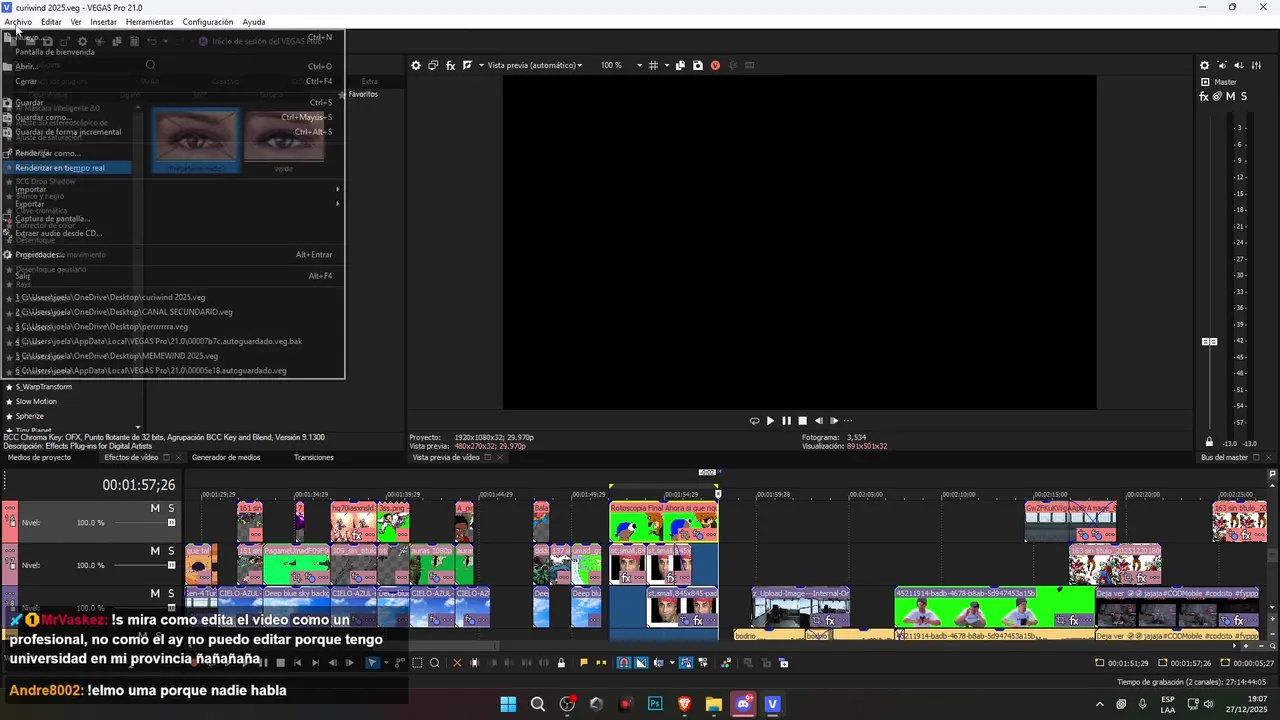Screen dimensions: 1280x720
Task: Open Master bus settings gear
Action: [x=1204, y=65]
